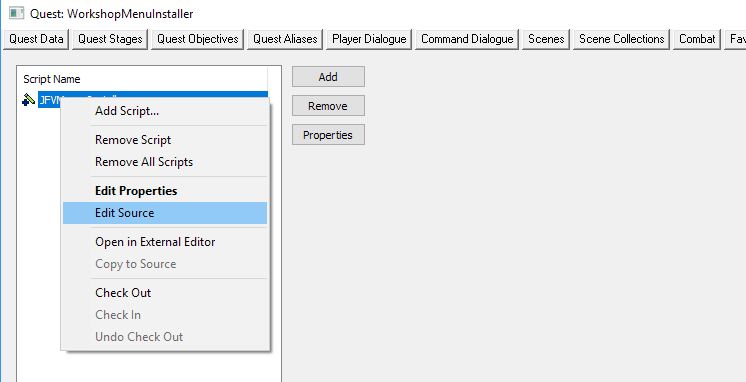Switch to the Combat tab
This screenshot has height=382, width=746.
(697, 39)
